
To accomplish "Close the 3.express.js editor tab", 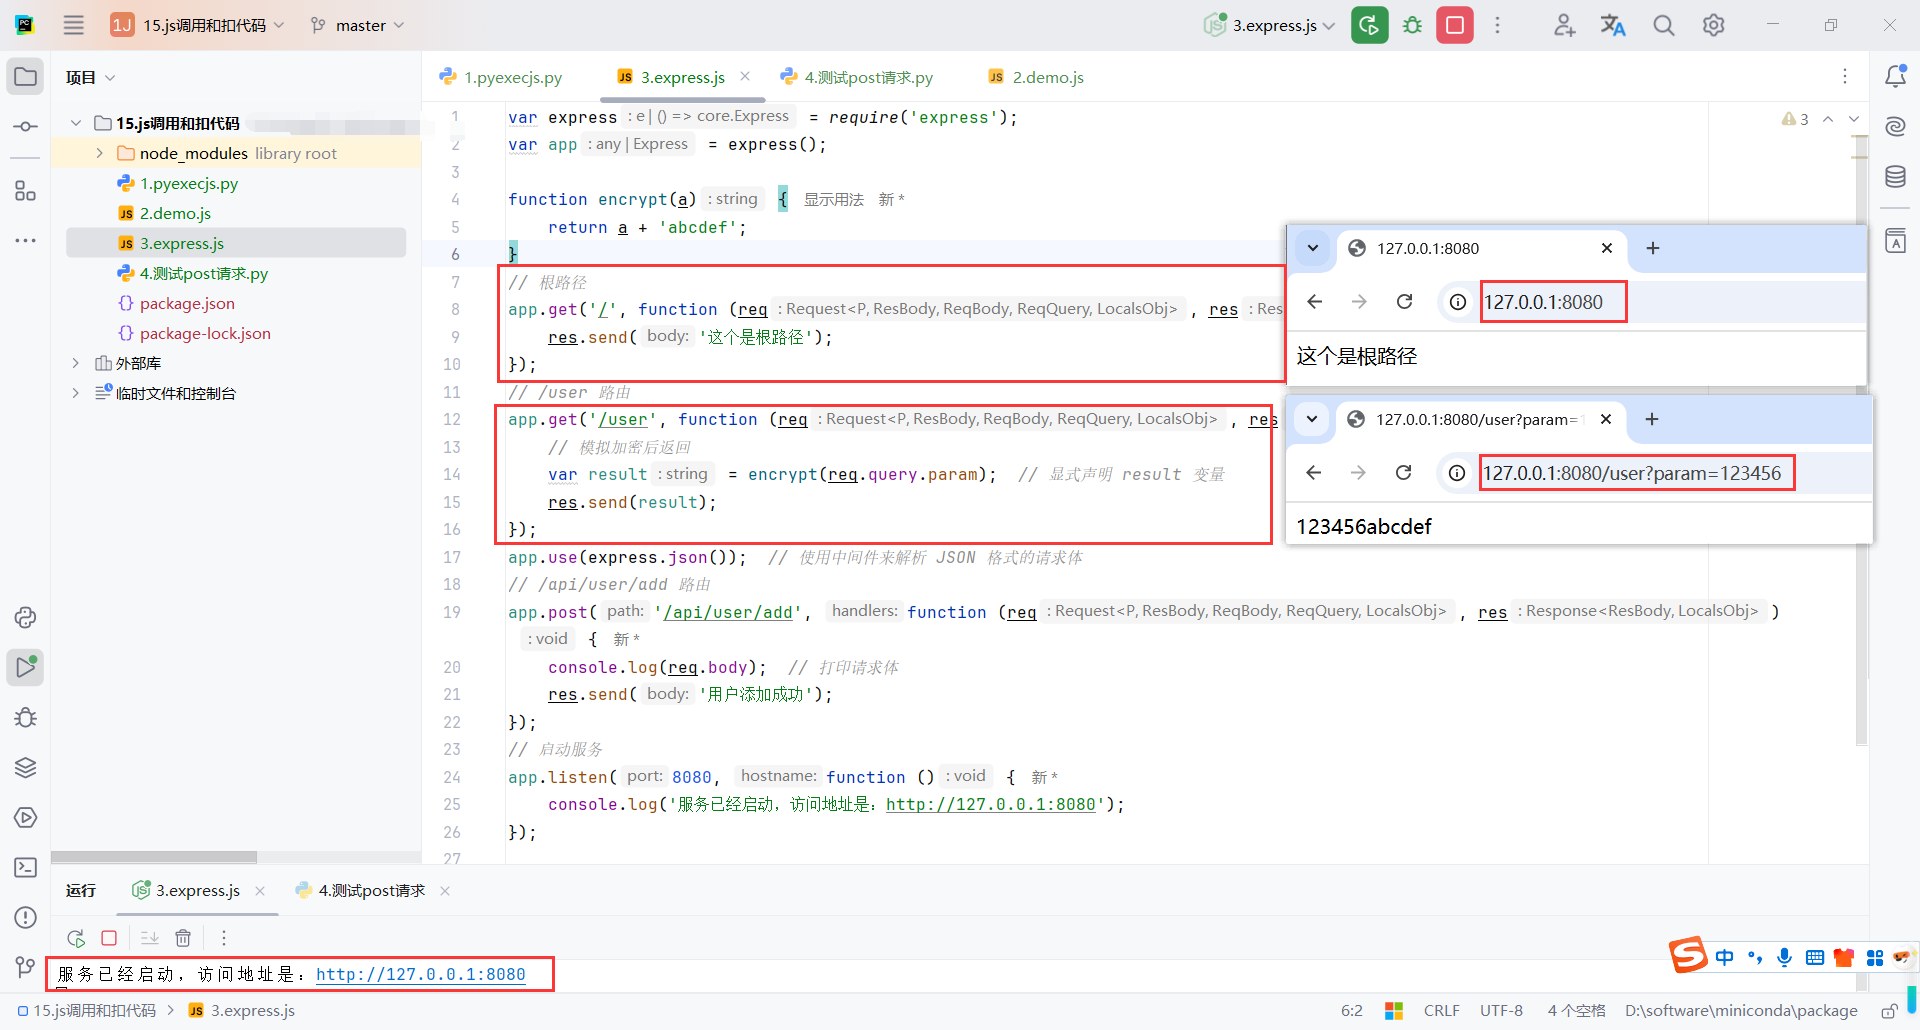I will pos(745,76).
